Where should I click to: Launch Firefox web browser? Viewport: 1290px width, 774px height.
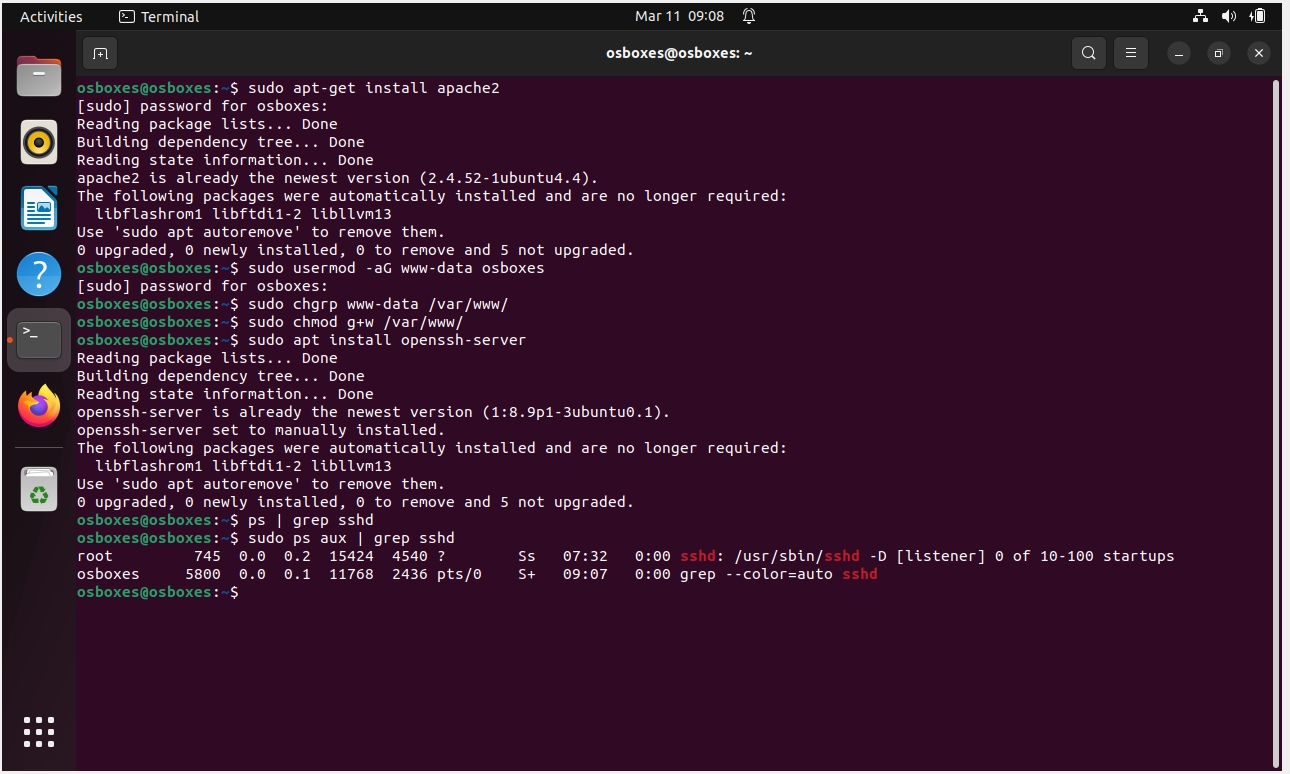pyautogui.click(x=39, y=406)
